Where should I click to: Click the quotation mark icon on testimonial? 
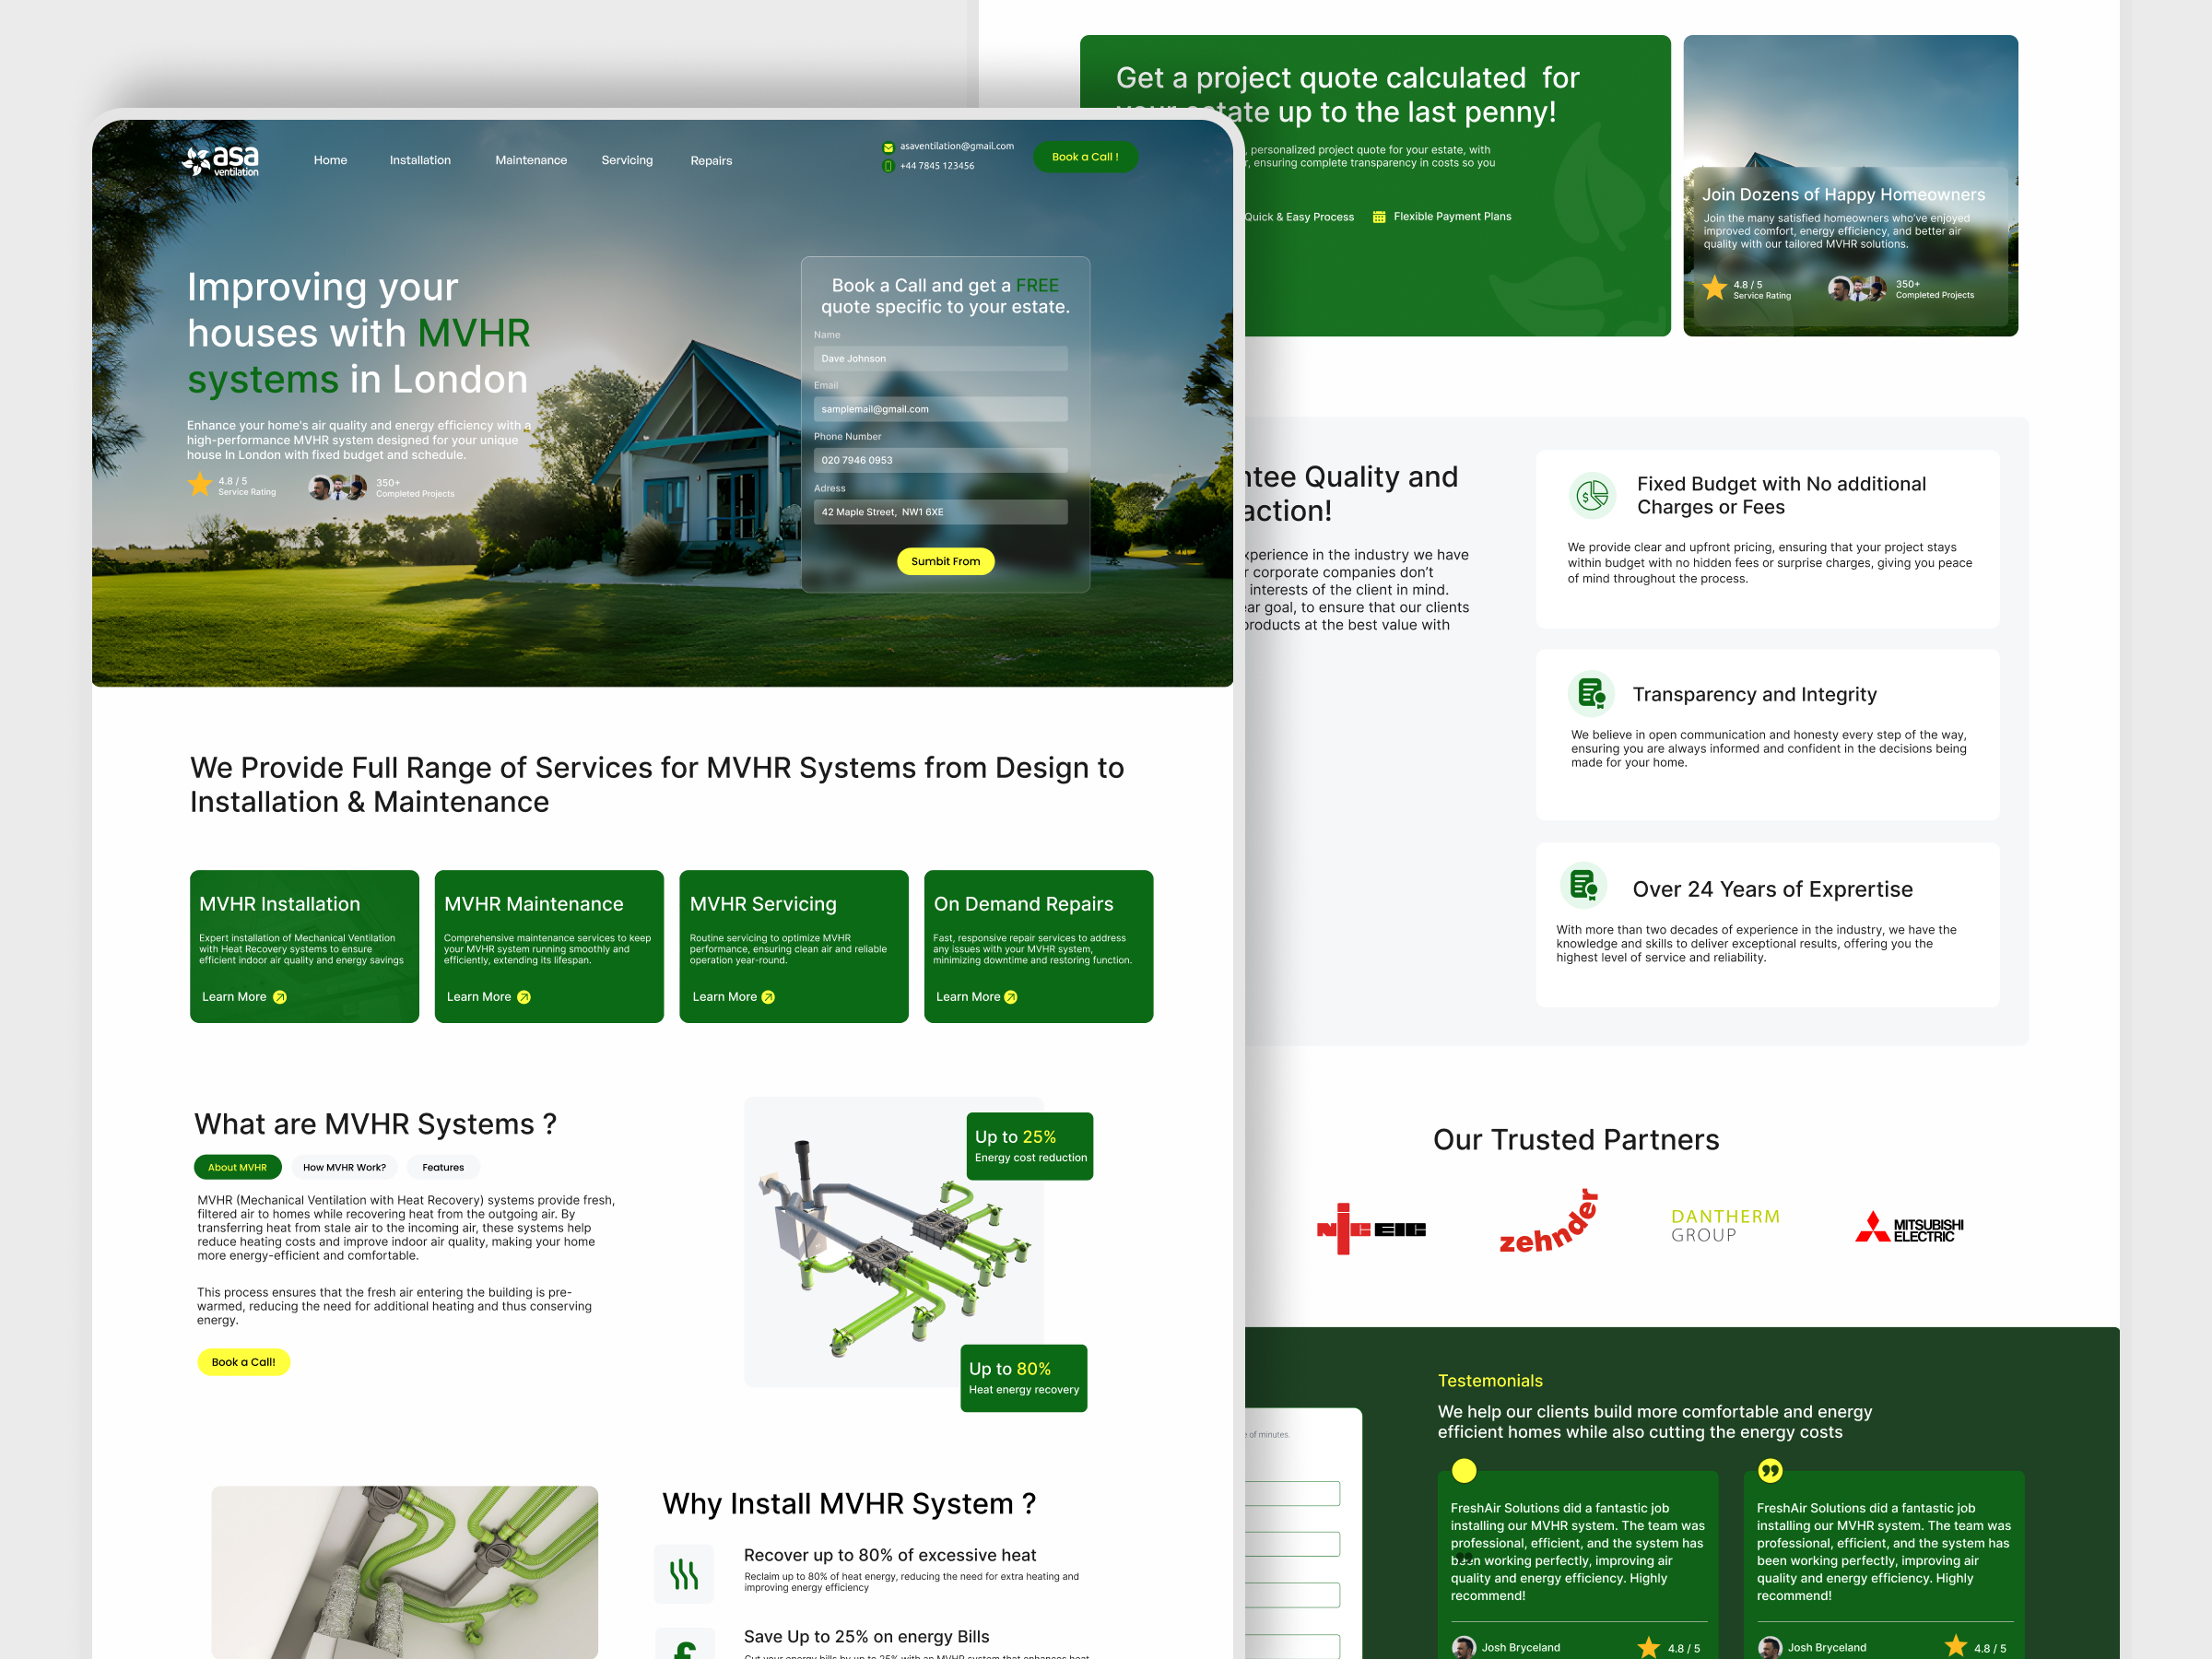point(1770,1470)
